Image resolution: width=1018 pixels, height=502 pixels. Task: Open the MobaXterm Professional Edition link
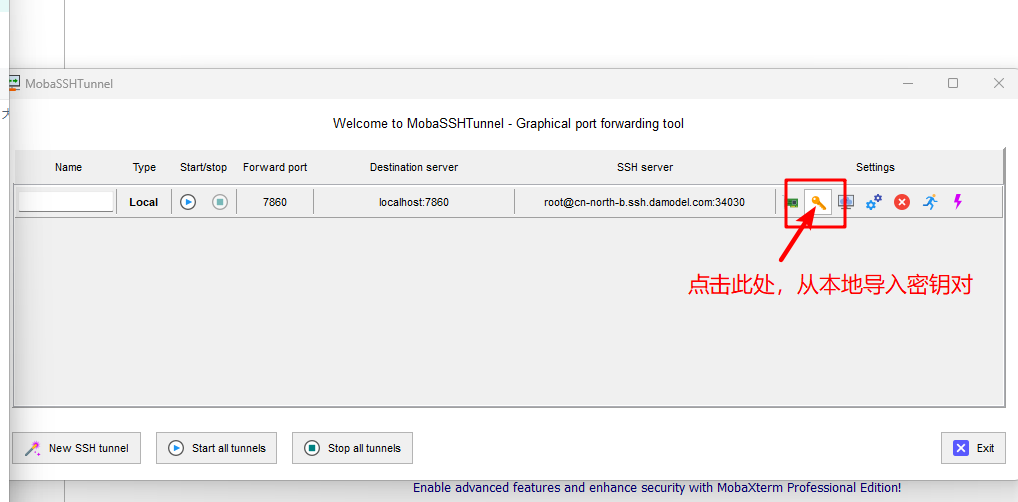pos(657,488)
